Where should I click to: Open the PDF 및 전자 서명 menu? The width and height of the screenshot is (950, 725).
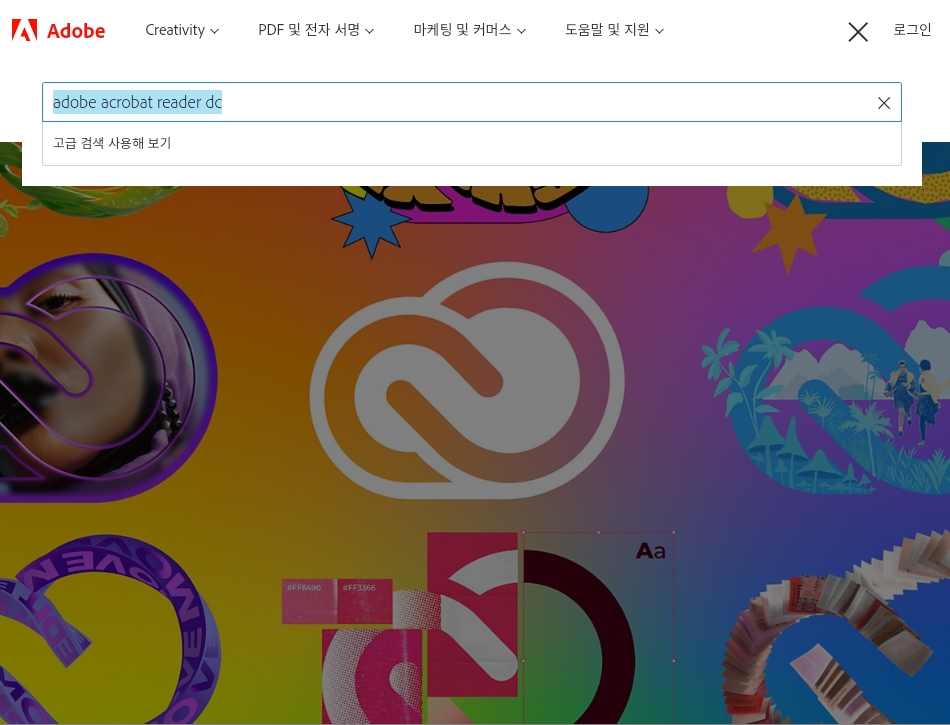click(316, 30)
